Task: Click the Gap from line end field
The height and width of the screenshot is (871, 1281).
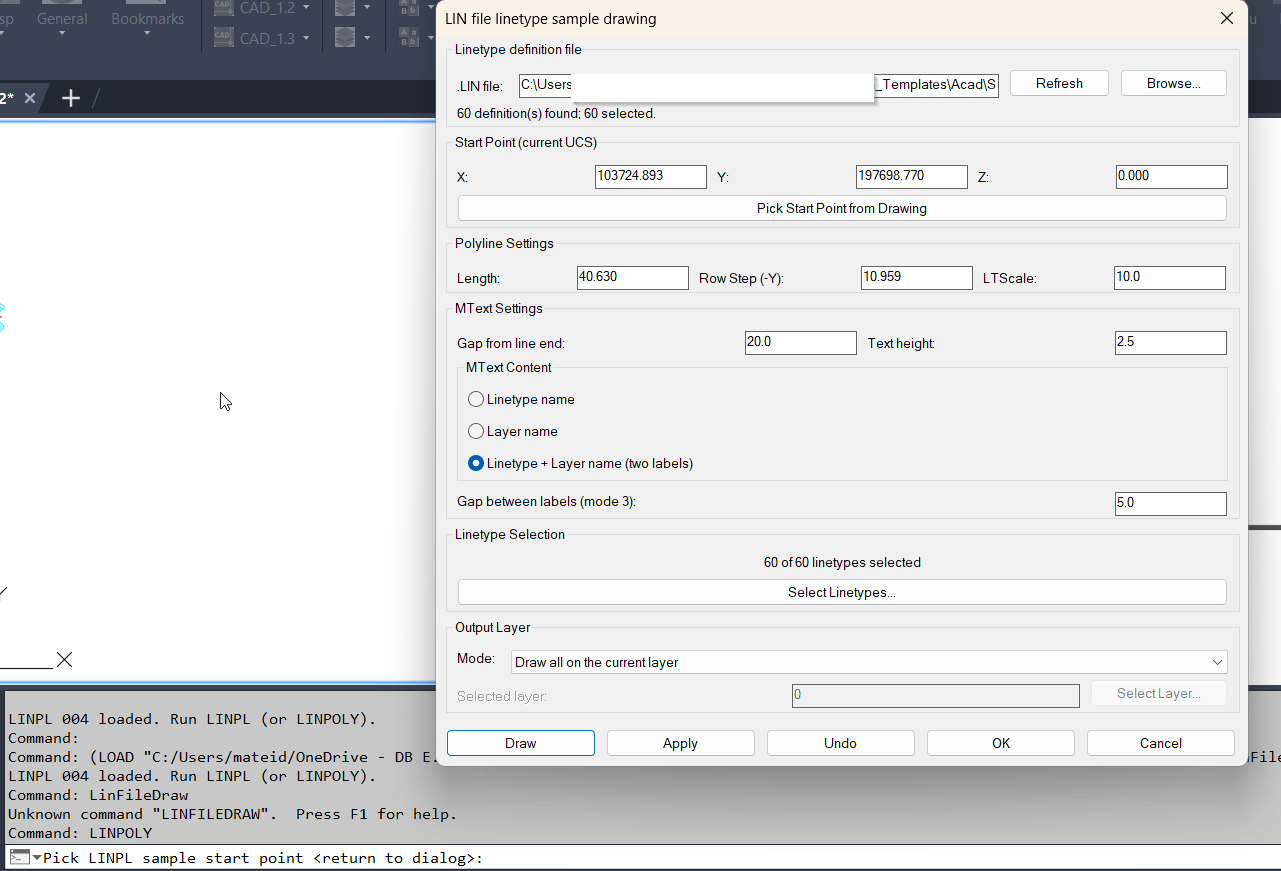Action: coord(801,342)
